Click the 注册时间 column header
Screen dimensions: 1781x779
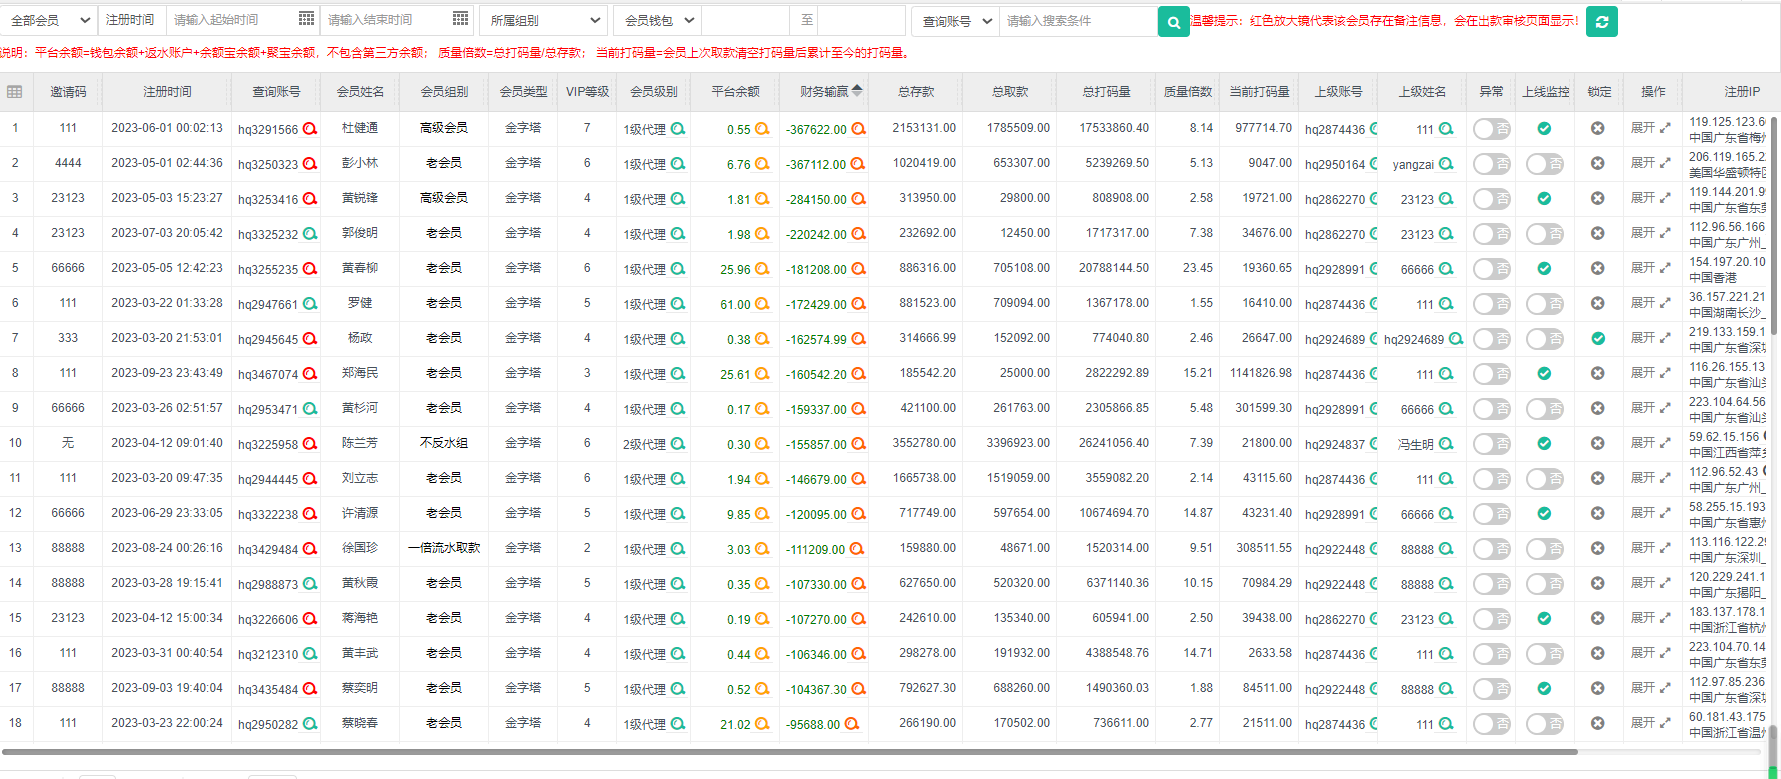point(166,92)
